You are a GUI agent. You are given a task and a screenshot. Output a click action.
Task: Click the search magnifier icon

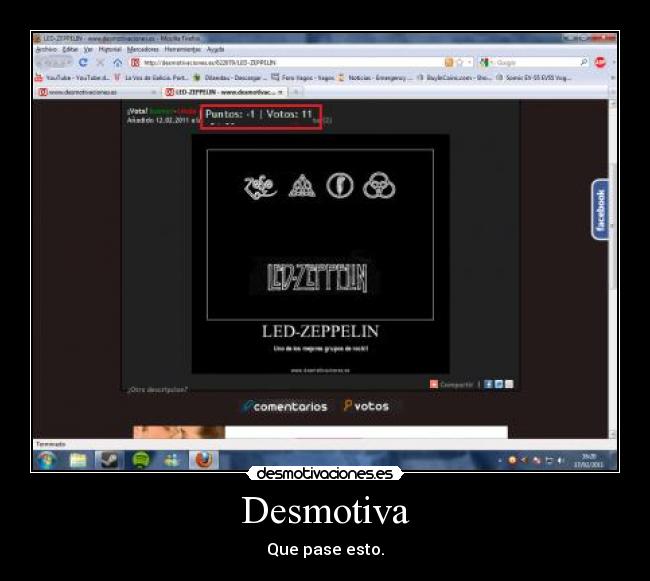click(x=584, y=62)
